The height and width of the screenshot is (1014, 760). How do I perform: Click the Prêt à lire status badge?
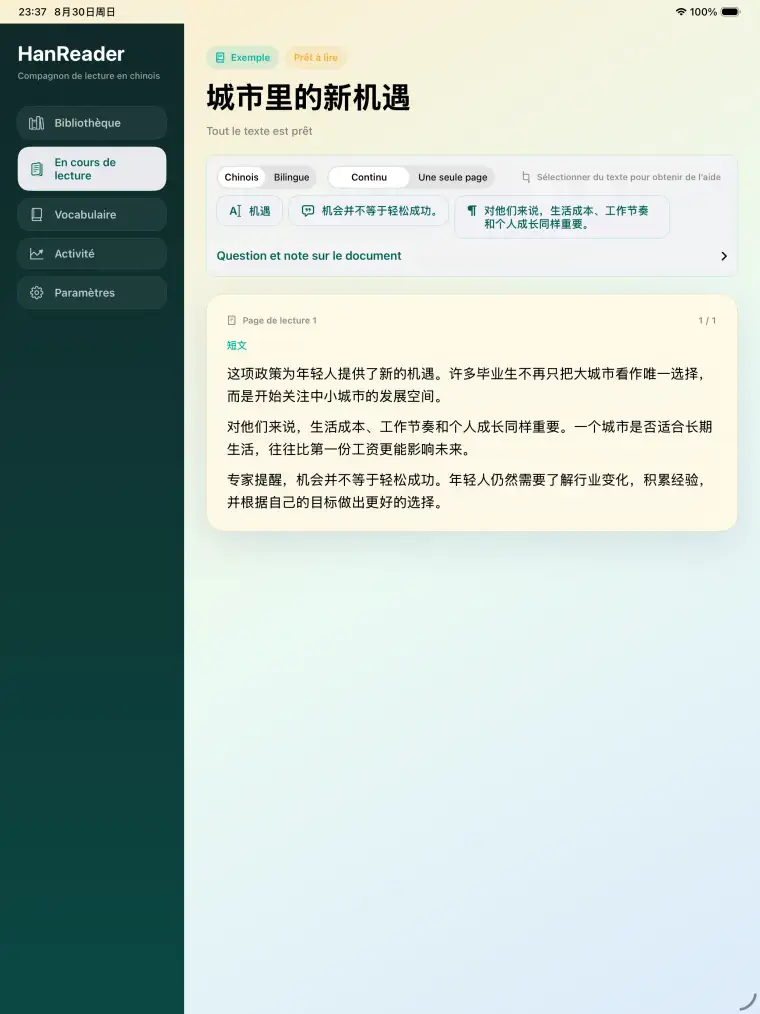point(316,58)
